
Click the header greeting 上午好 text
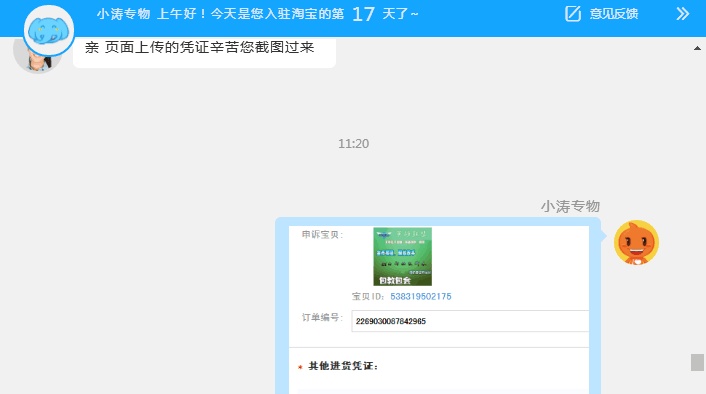(x=177, y=14)
